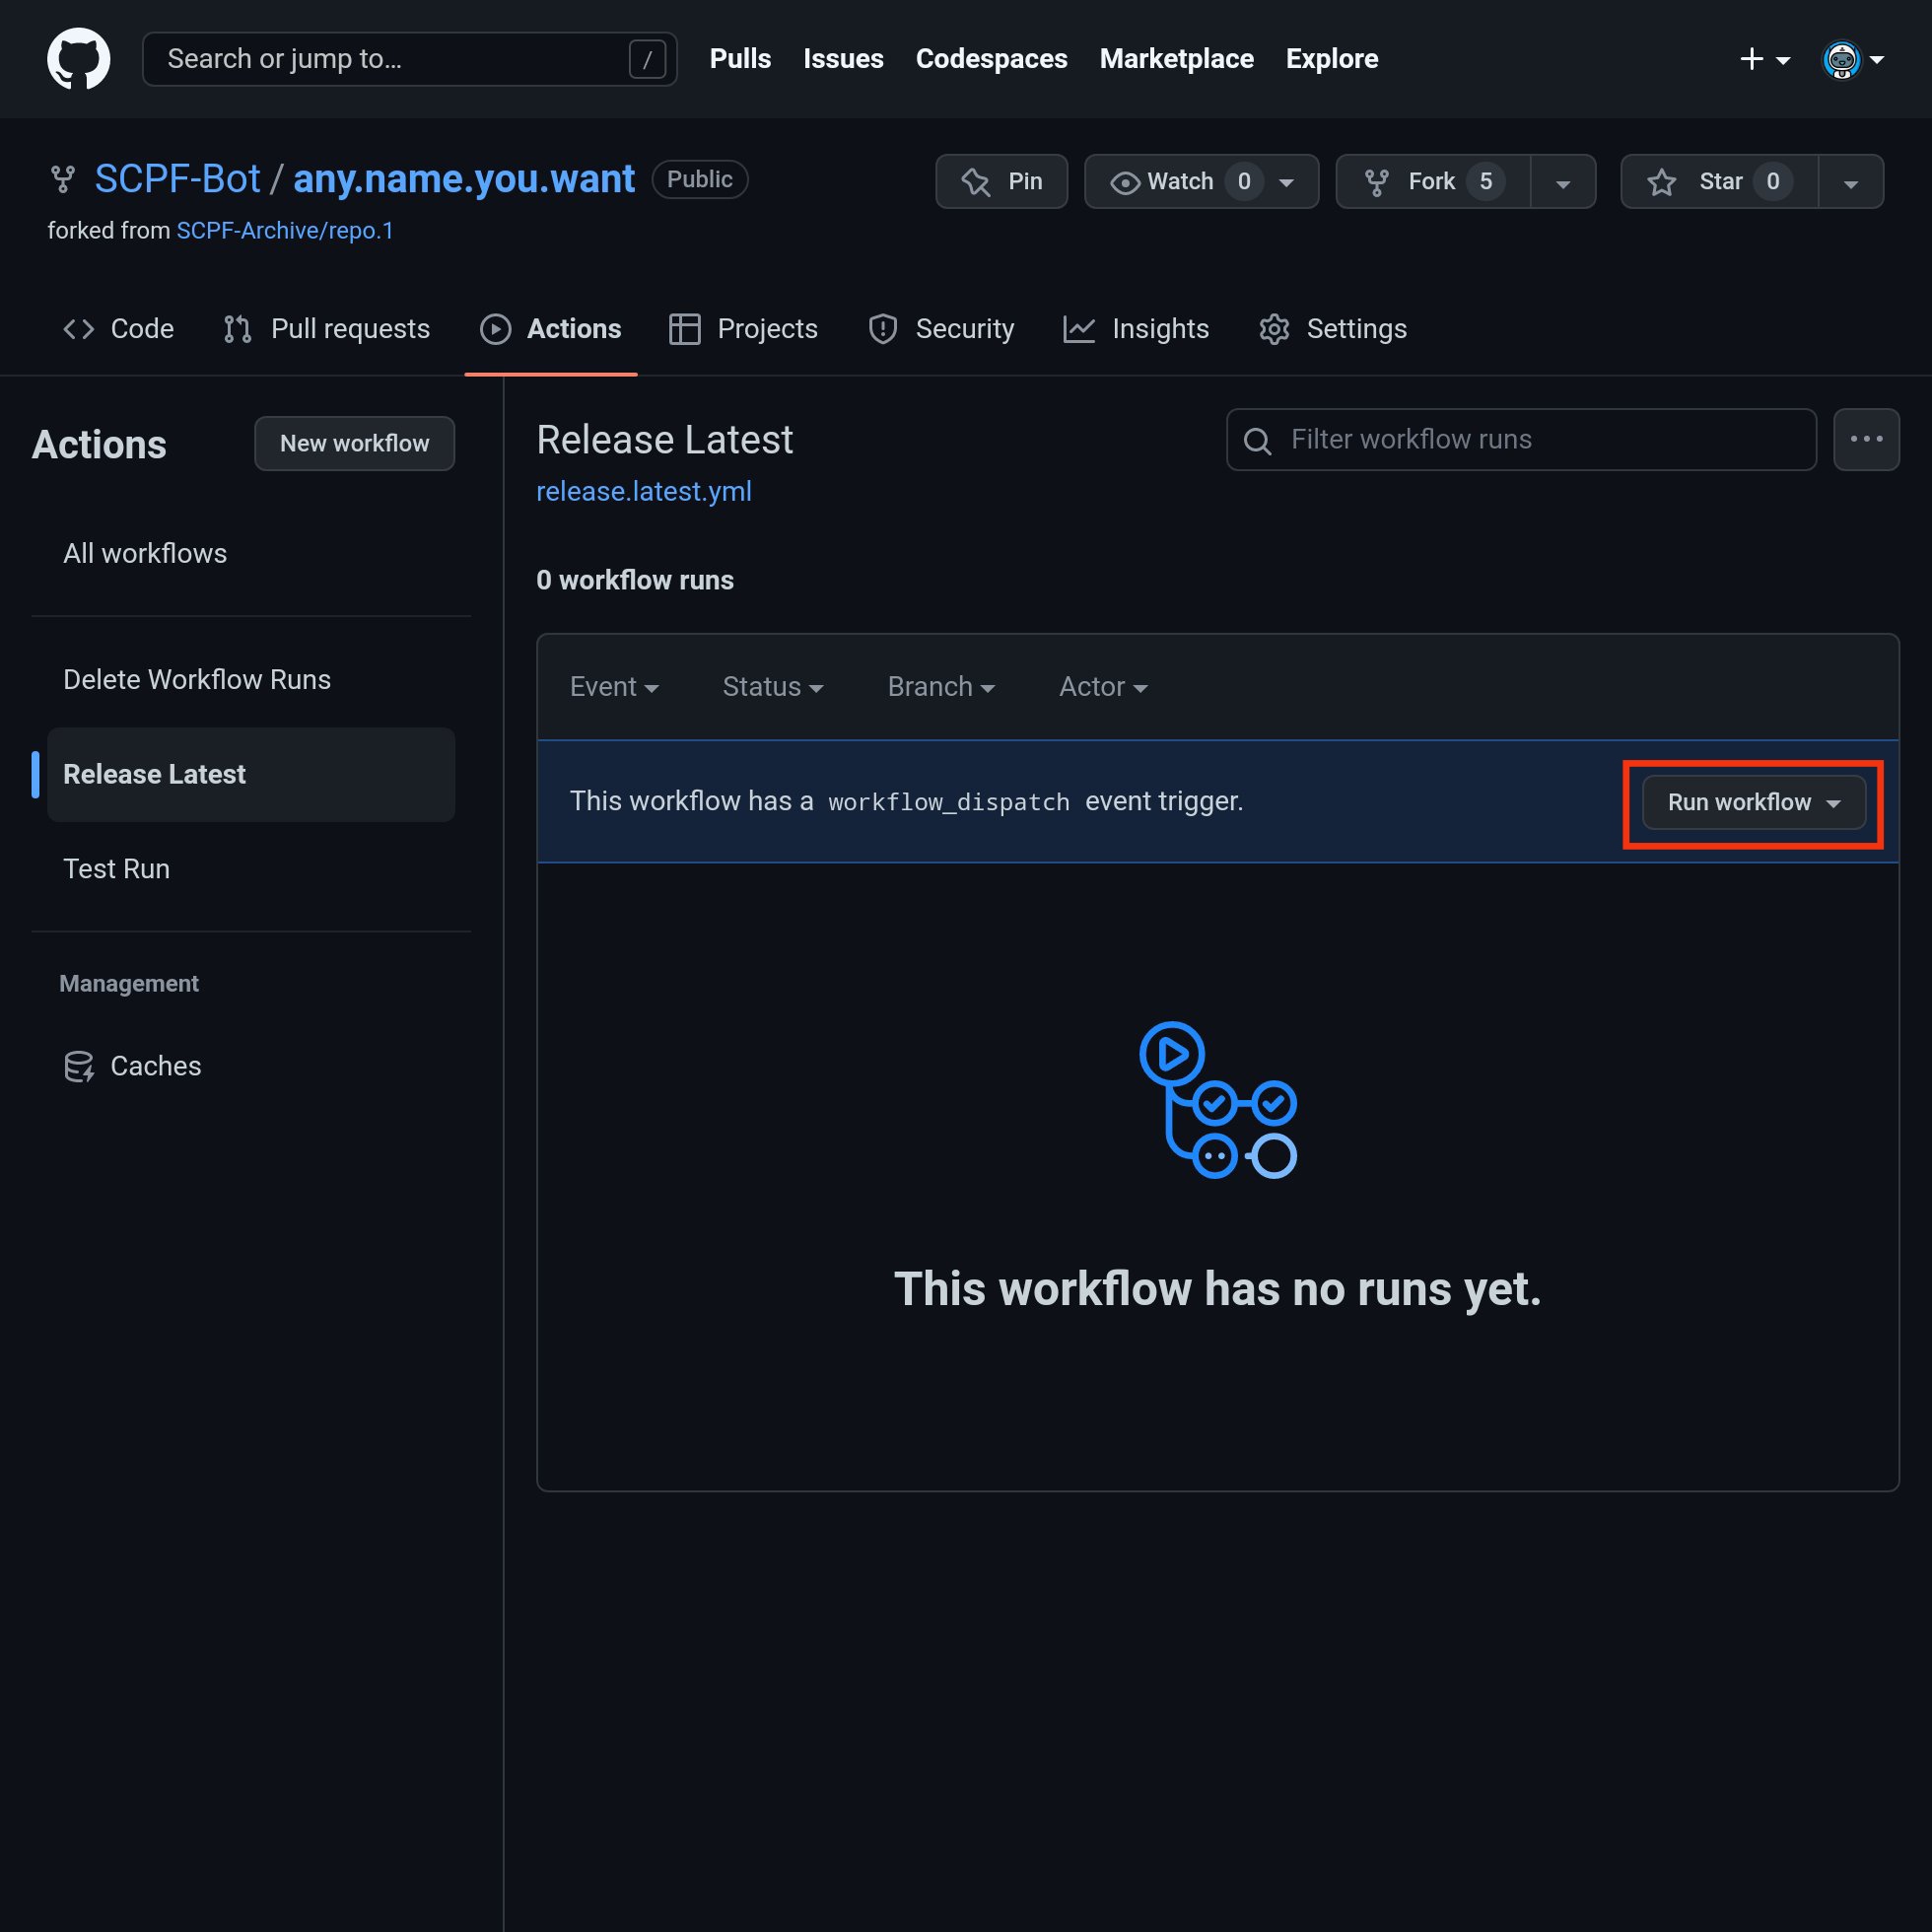Click the Insights graph icon tab
Image resolution: width=1932 pixels, height=1932 pixels.
1079,329
